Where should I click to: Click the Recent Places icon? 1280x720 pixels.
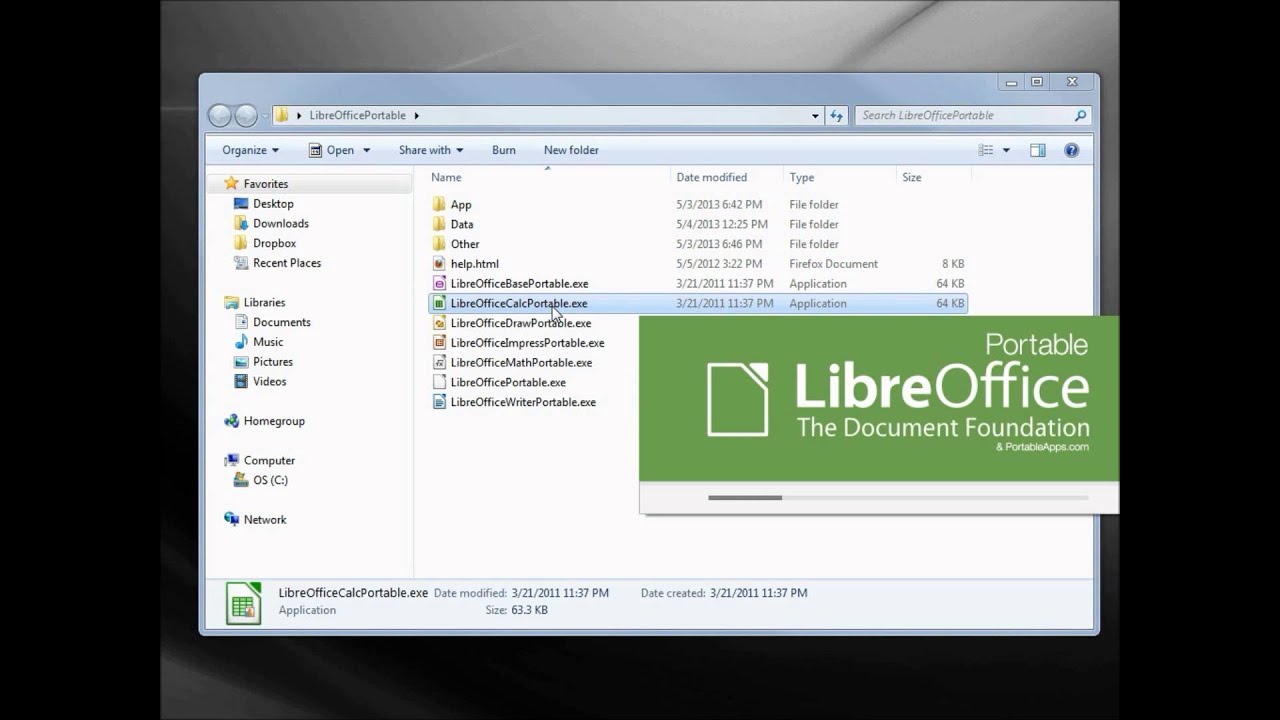point(240,263)
